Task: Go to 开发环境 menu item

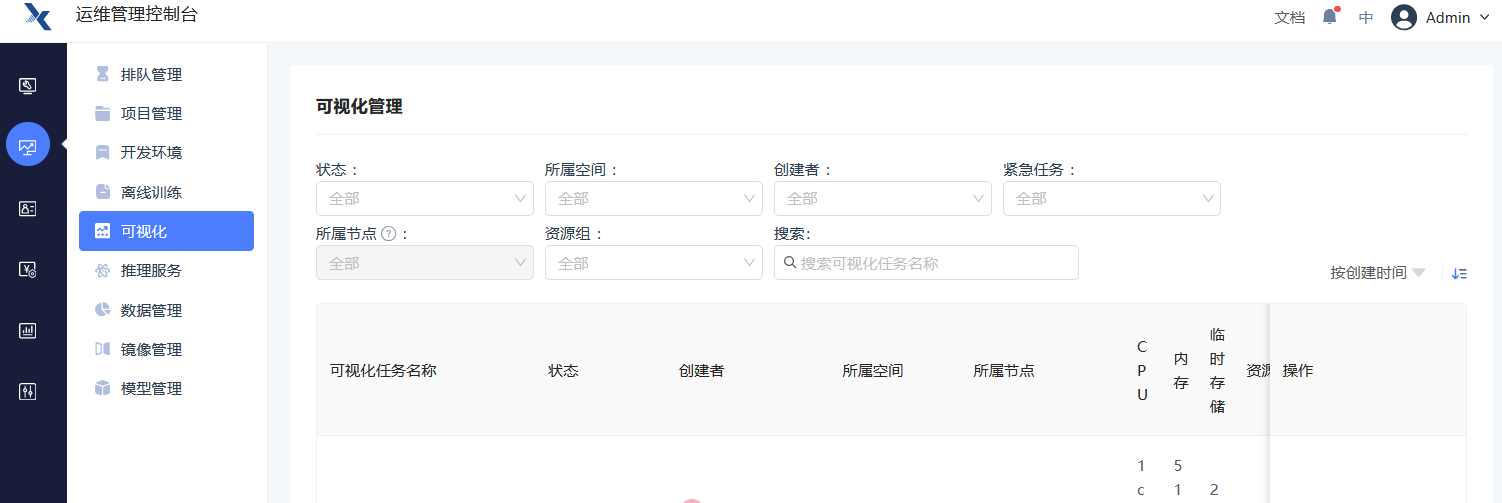Action: click(166, 152)
